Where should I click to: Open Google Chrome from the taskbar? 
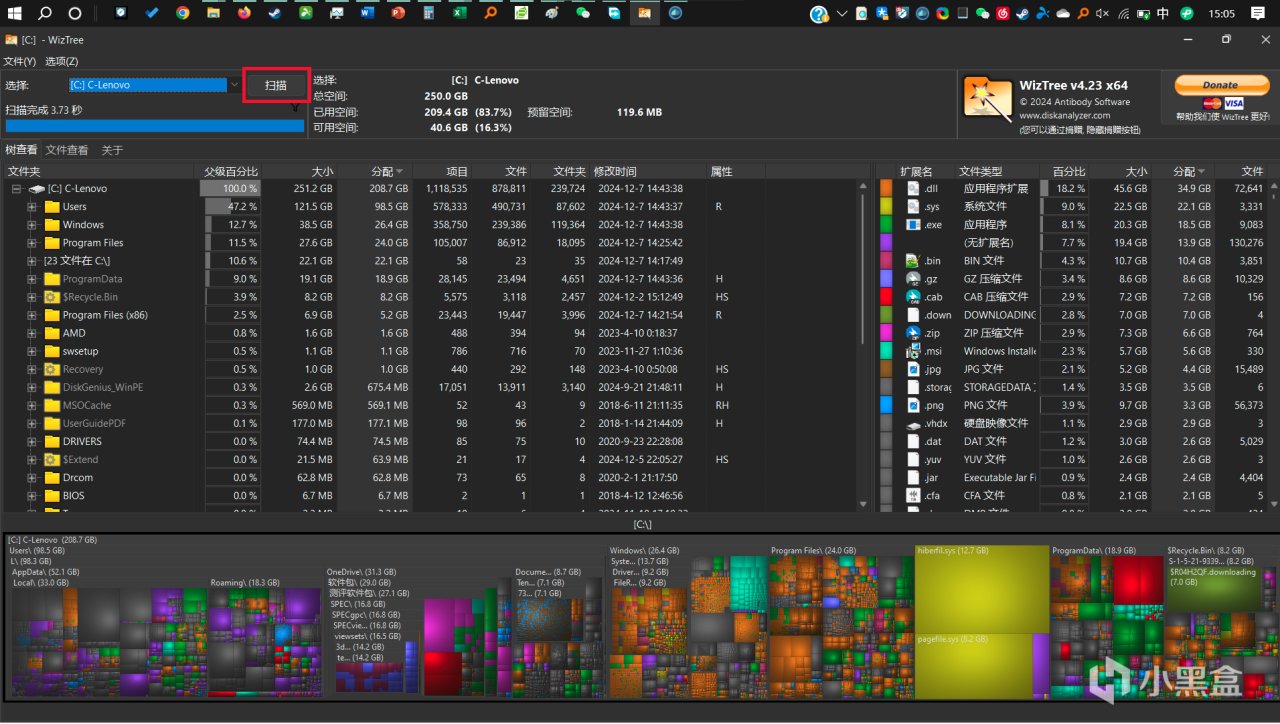coord(182,14)
